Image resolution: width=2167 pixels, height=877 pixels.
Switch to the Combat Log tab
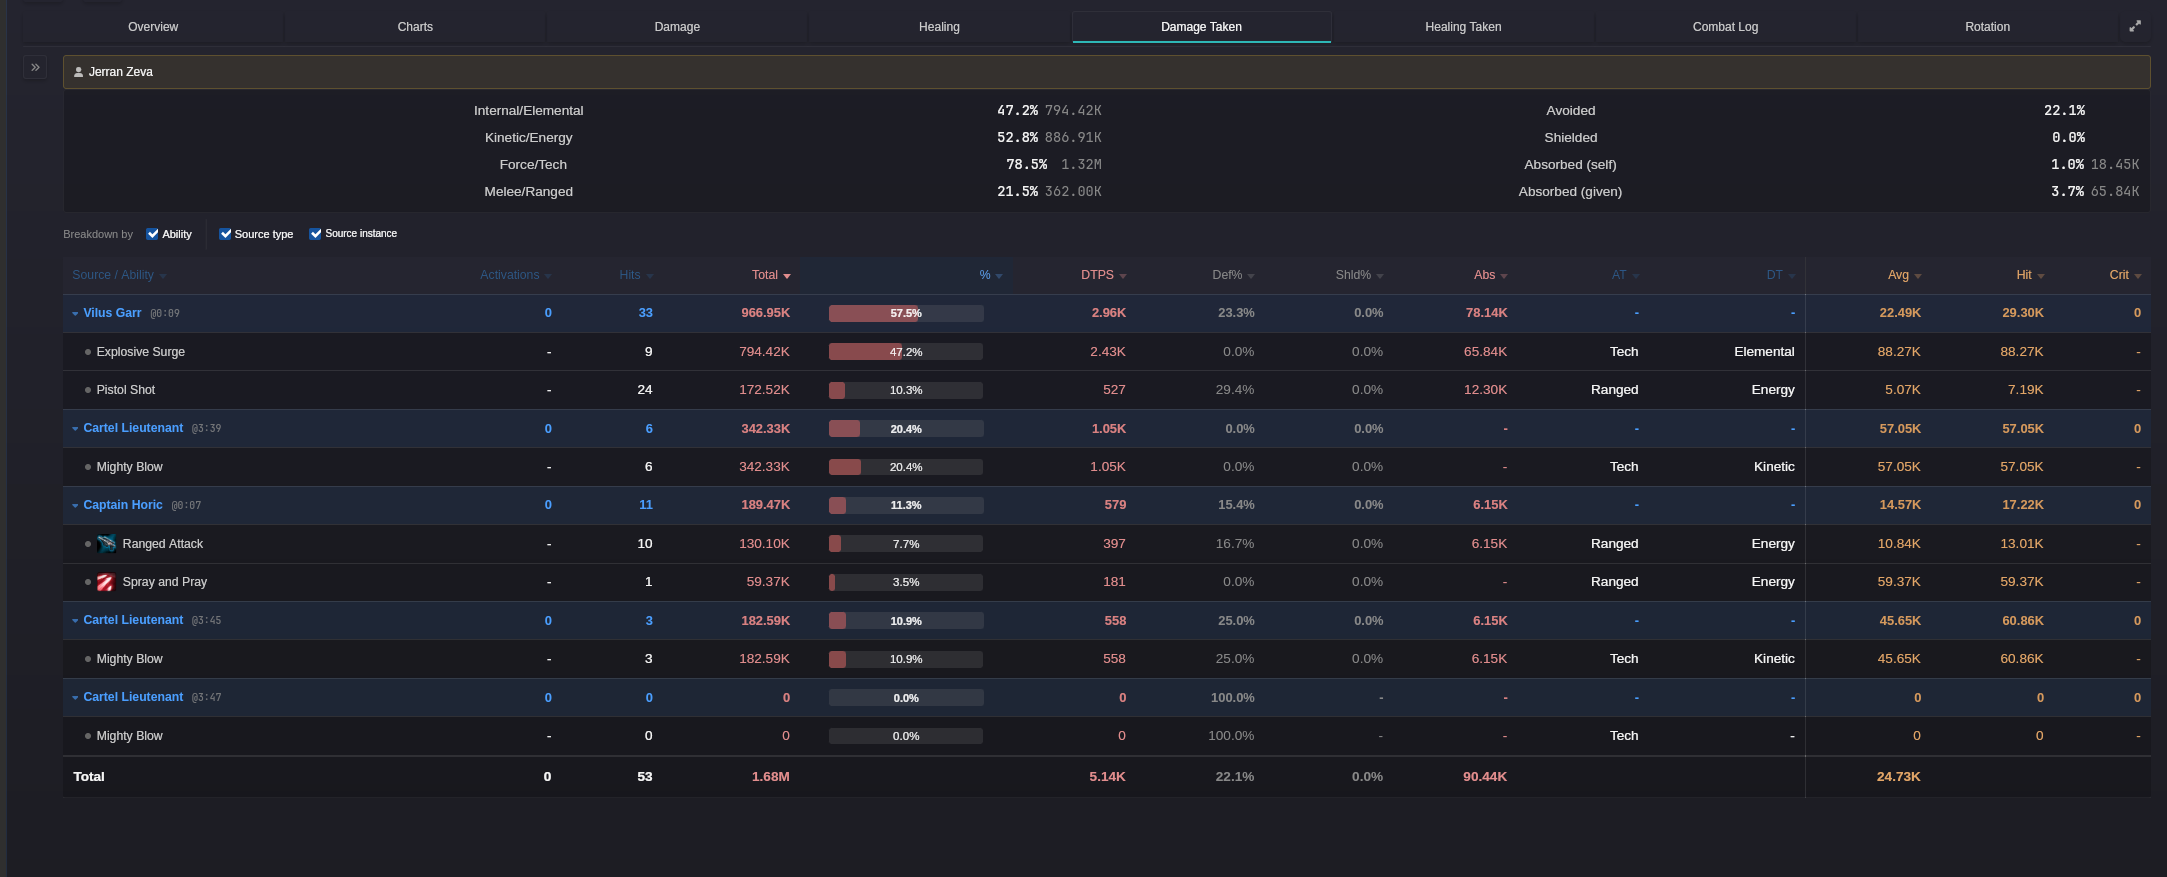[x=1725, y=27]
